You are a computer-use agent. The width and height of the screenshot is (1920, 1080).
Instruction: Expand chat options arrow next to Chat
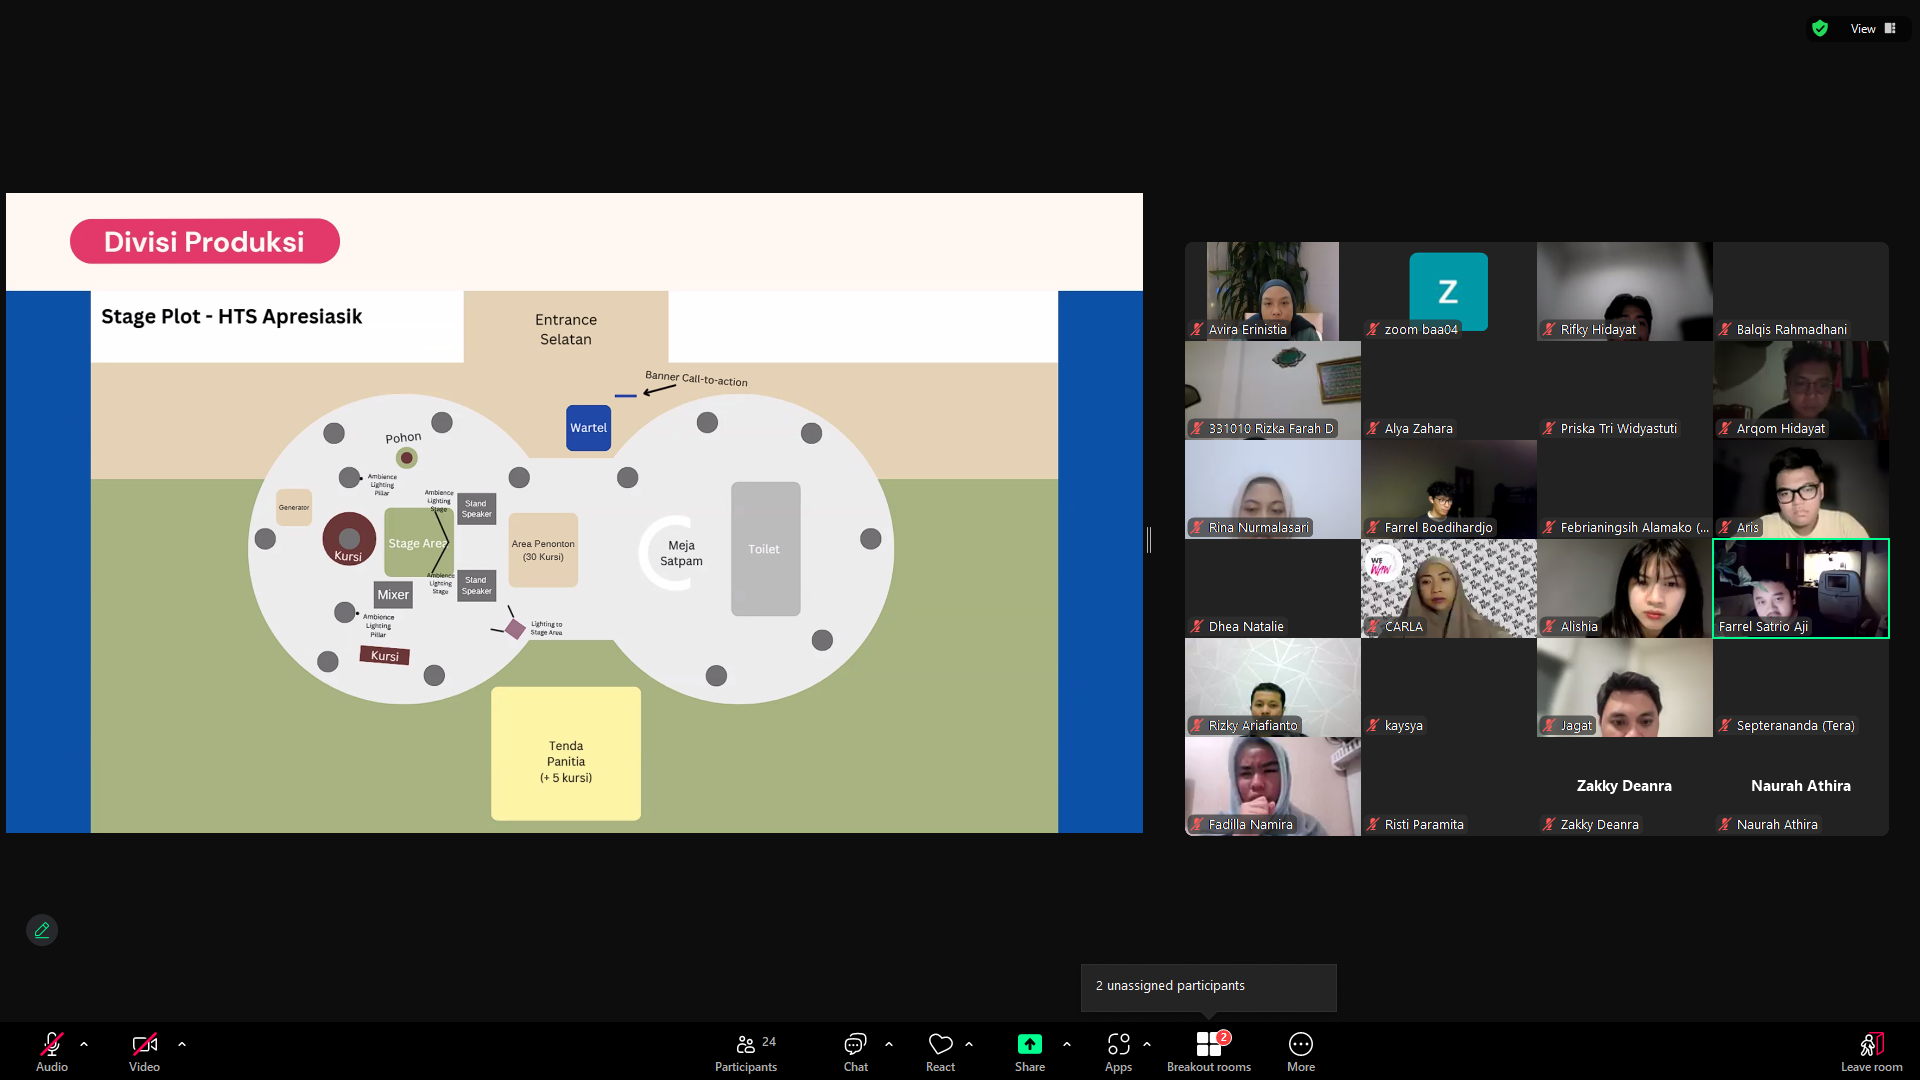[x=889, y=1044]
